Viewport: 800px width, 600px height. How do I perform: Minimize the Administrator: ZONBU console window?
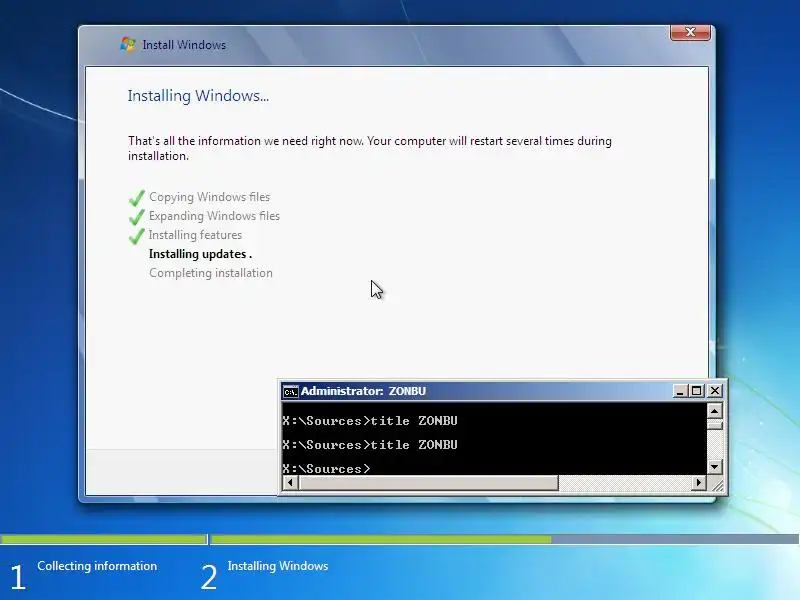tap(680, 391)
